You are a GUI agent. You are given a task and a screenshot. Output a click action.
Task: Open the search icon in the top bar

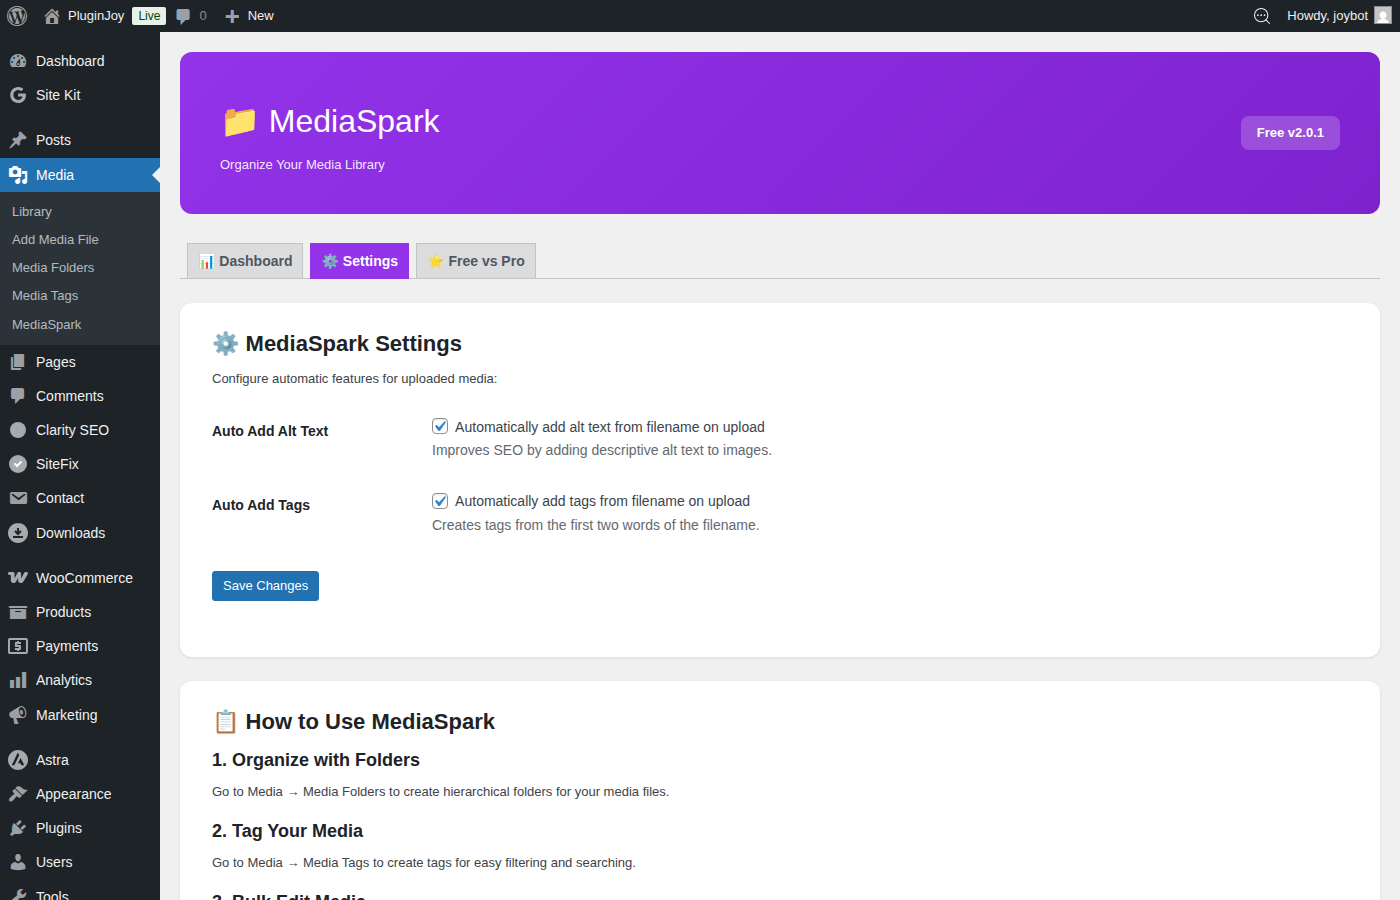[1261, 15]
